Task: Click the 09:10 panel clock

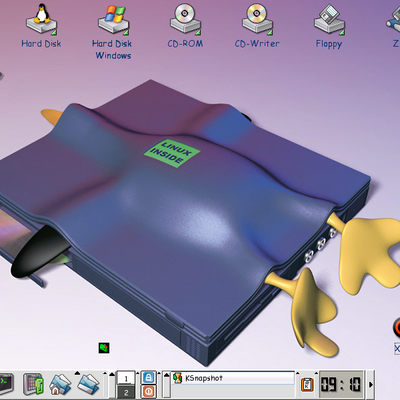Action: pos(341,384)
